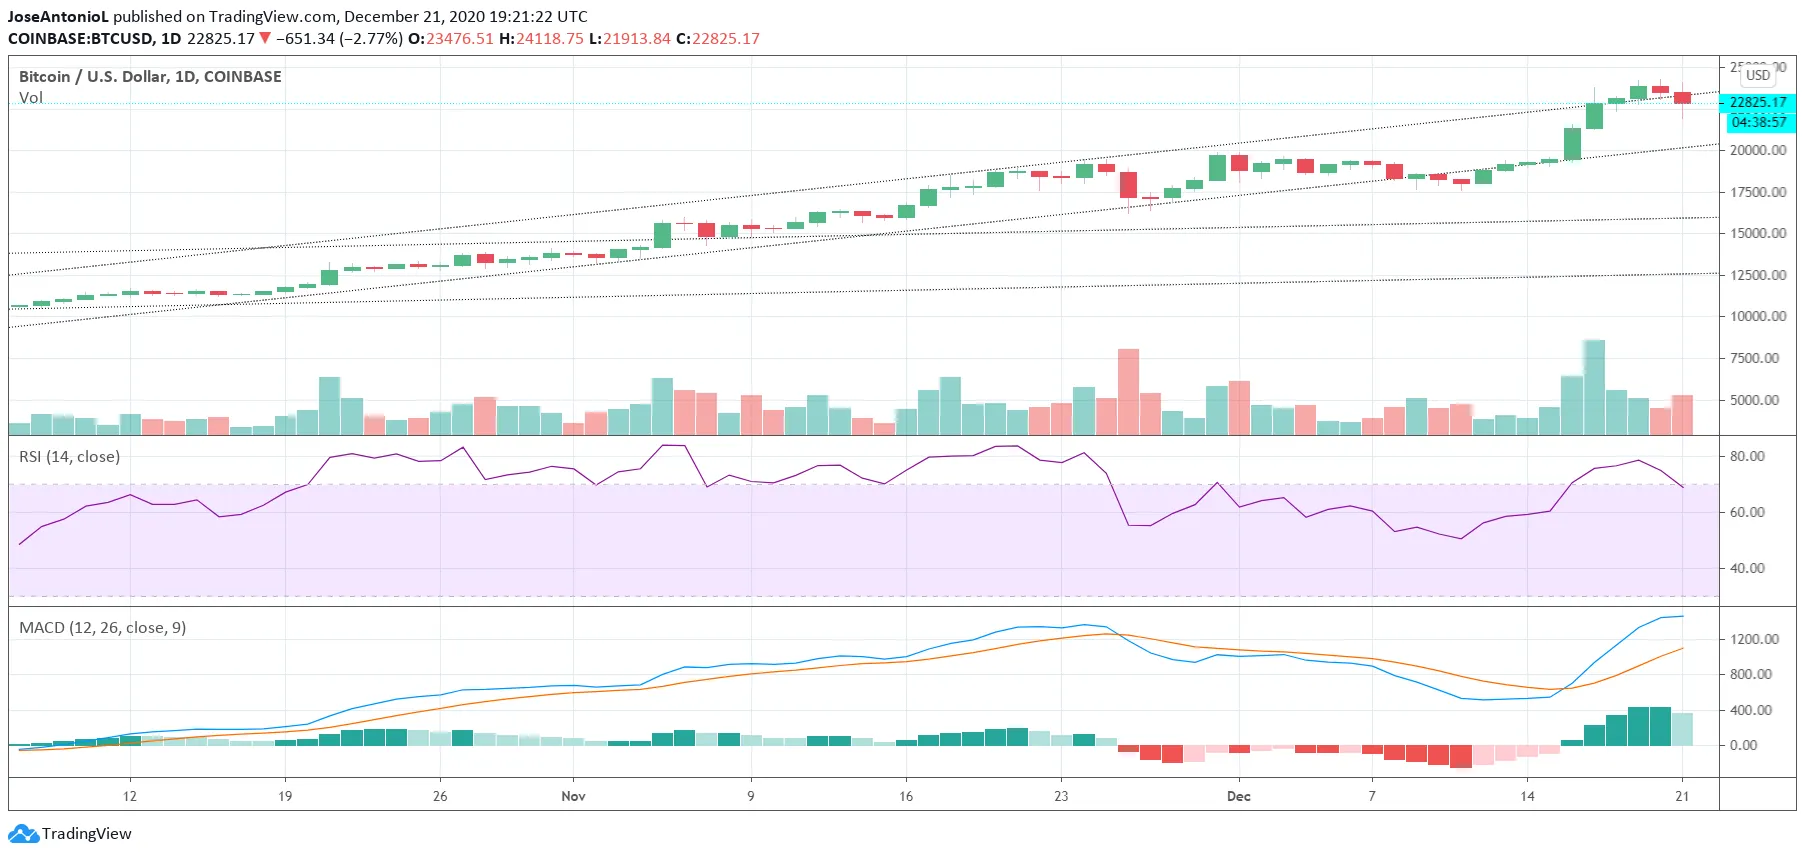The image size is (1805, 857).
Task: Click the COINBASE:BTCUSD symbol in header
Action: point(80,38)
